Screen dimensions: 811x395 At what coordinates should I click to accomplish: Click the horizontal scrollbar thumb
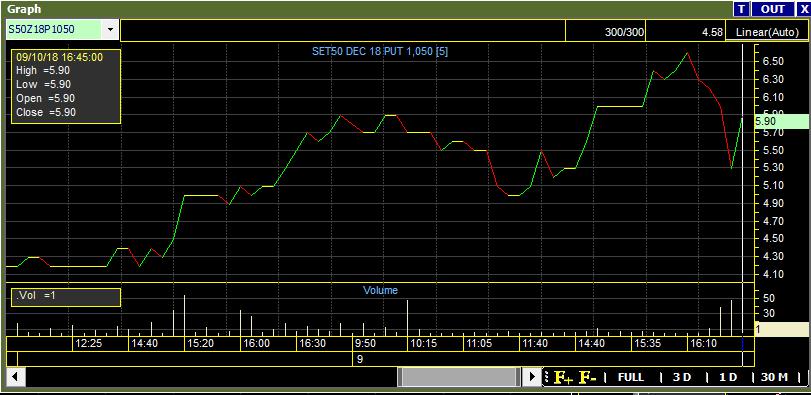[459, 376]
